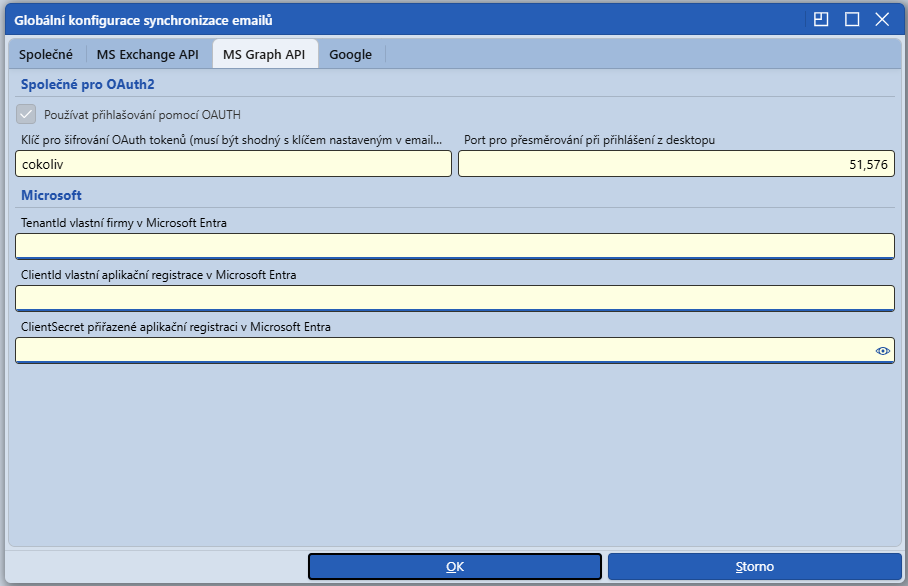Close the email synchronization dialog

(882, 20)
